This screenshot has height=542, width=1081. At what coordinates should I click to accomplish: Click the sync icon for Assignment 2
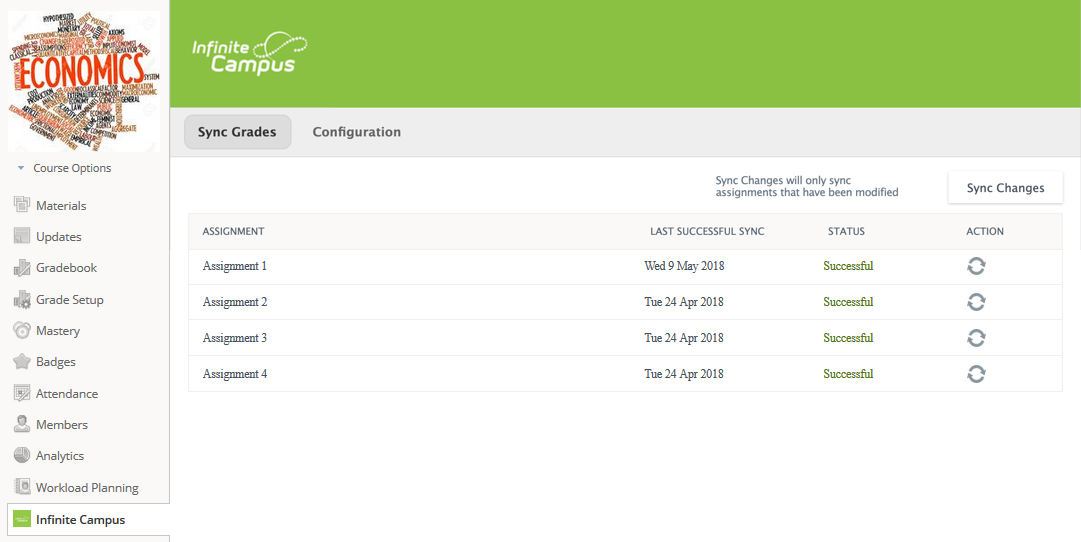(976, 302)
